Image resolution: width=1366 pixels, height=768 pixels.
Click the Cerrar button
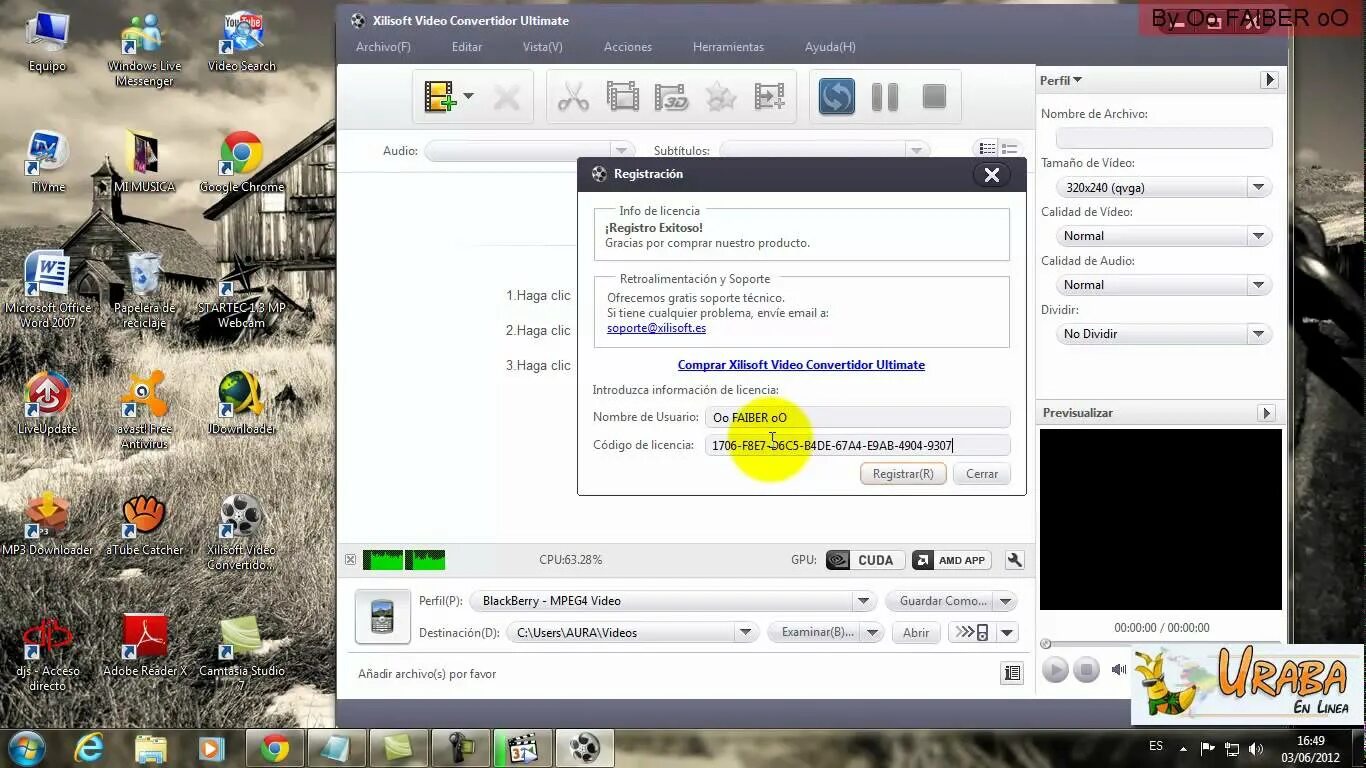(x=982, y=474)
